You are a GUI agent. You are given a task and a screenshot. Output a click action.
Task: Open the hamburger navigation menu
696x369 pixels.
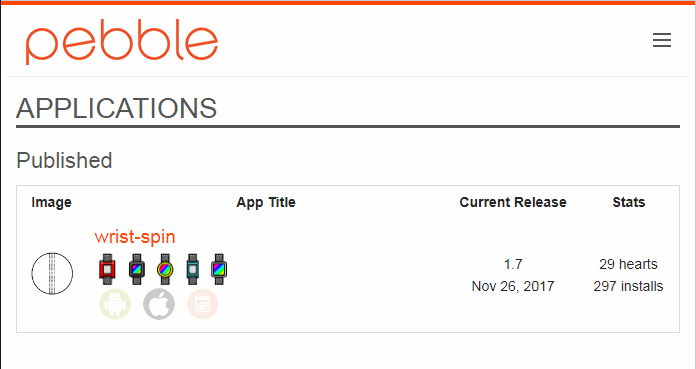661,40
